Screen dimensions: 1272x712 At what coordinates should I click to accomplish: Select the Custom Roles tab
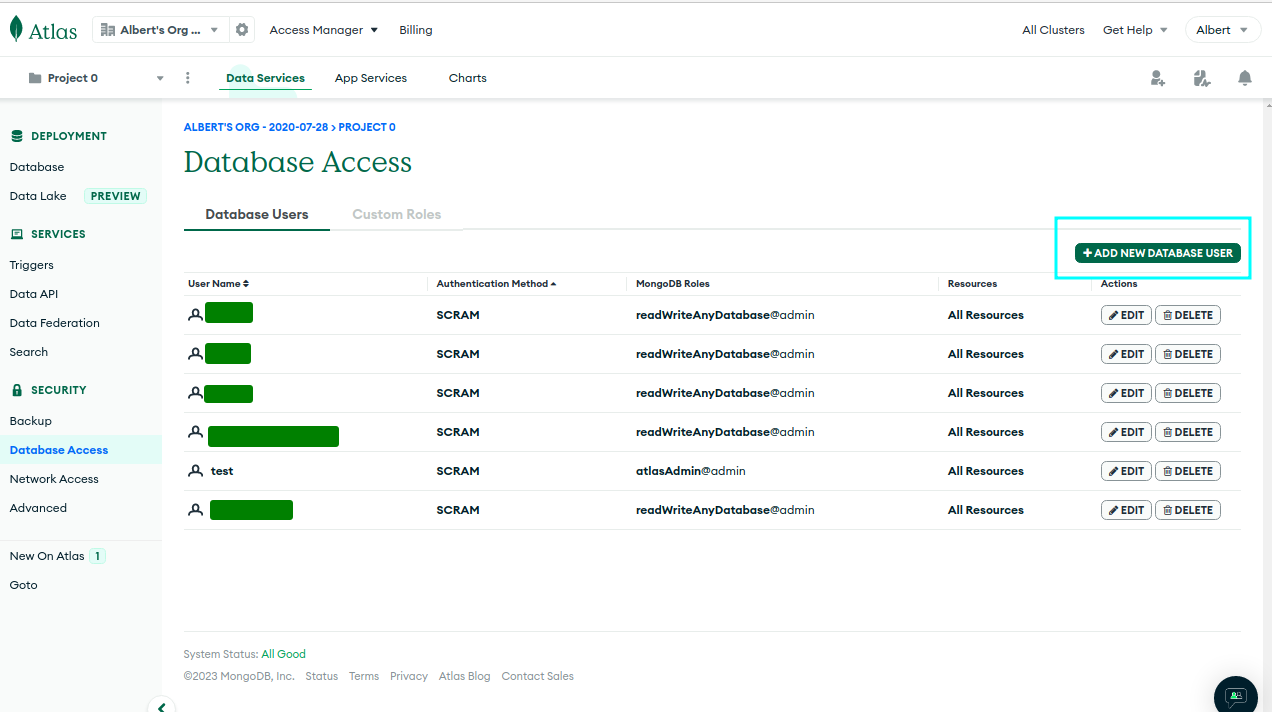click(397, 214)
